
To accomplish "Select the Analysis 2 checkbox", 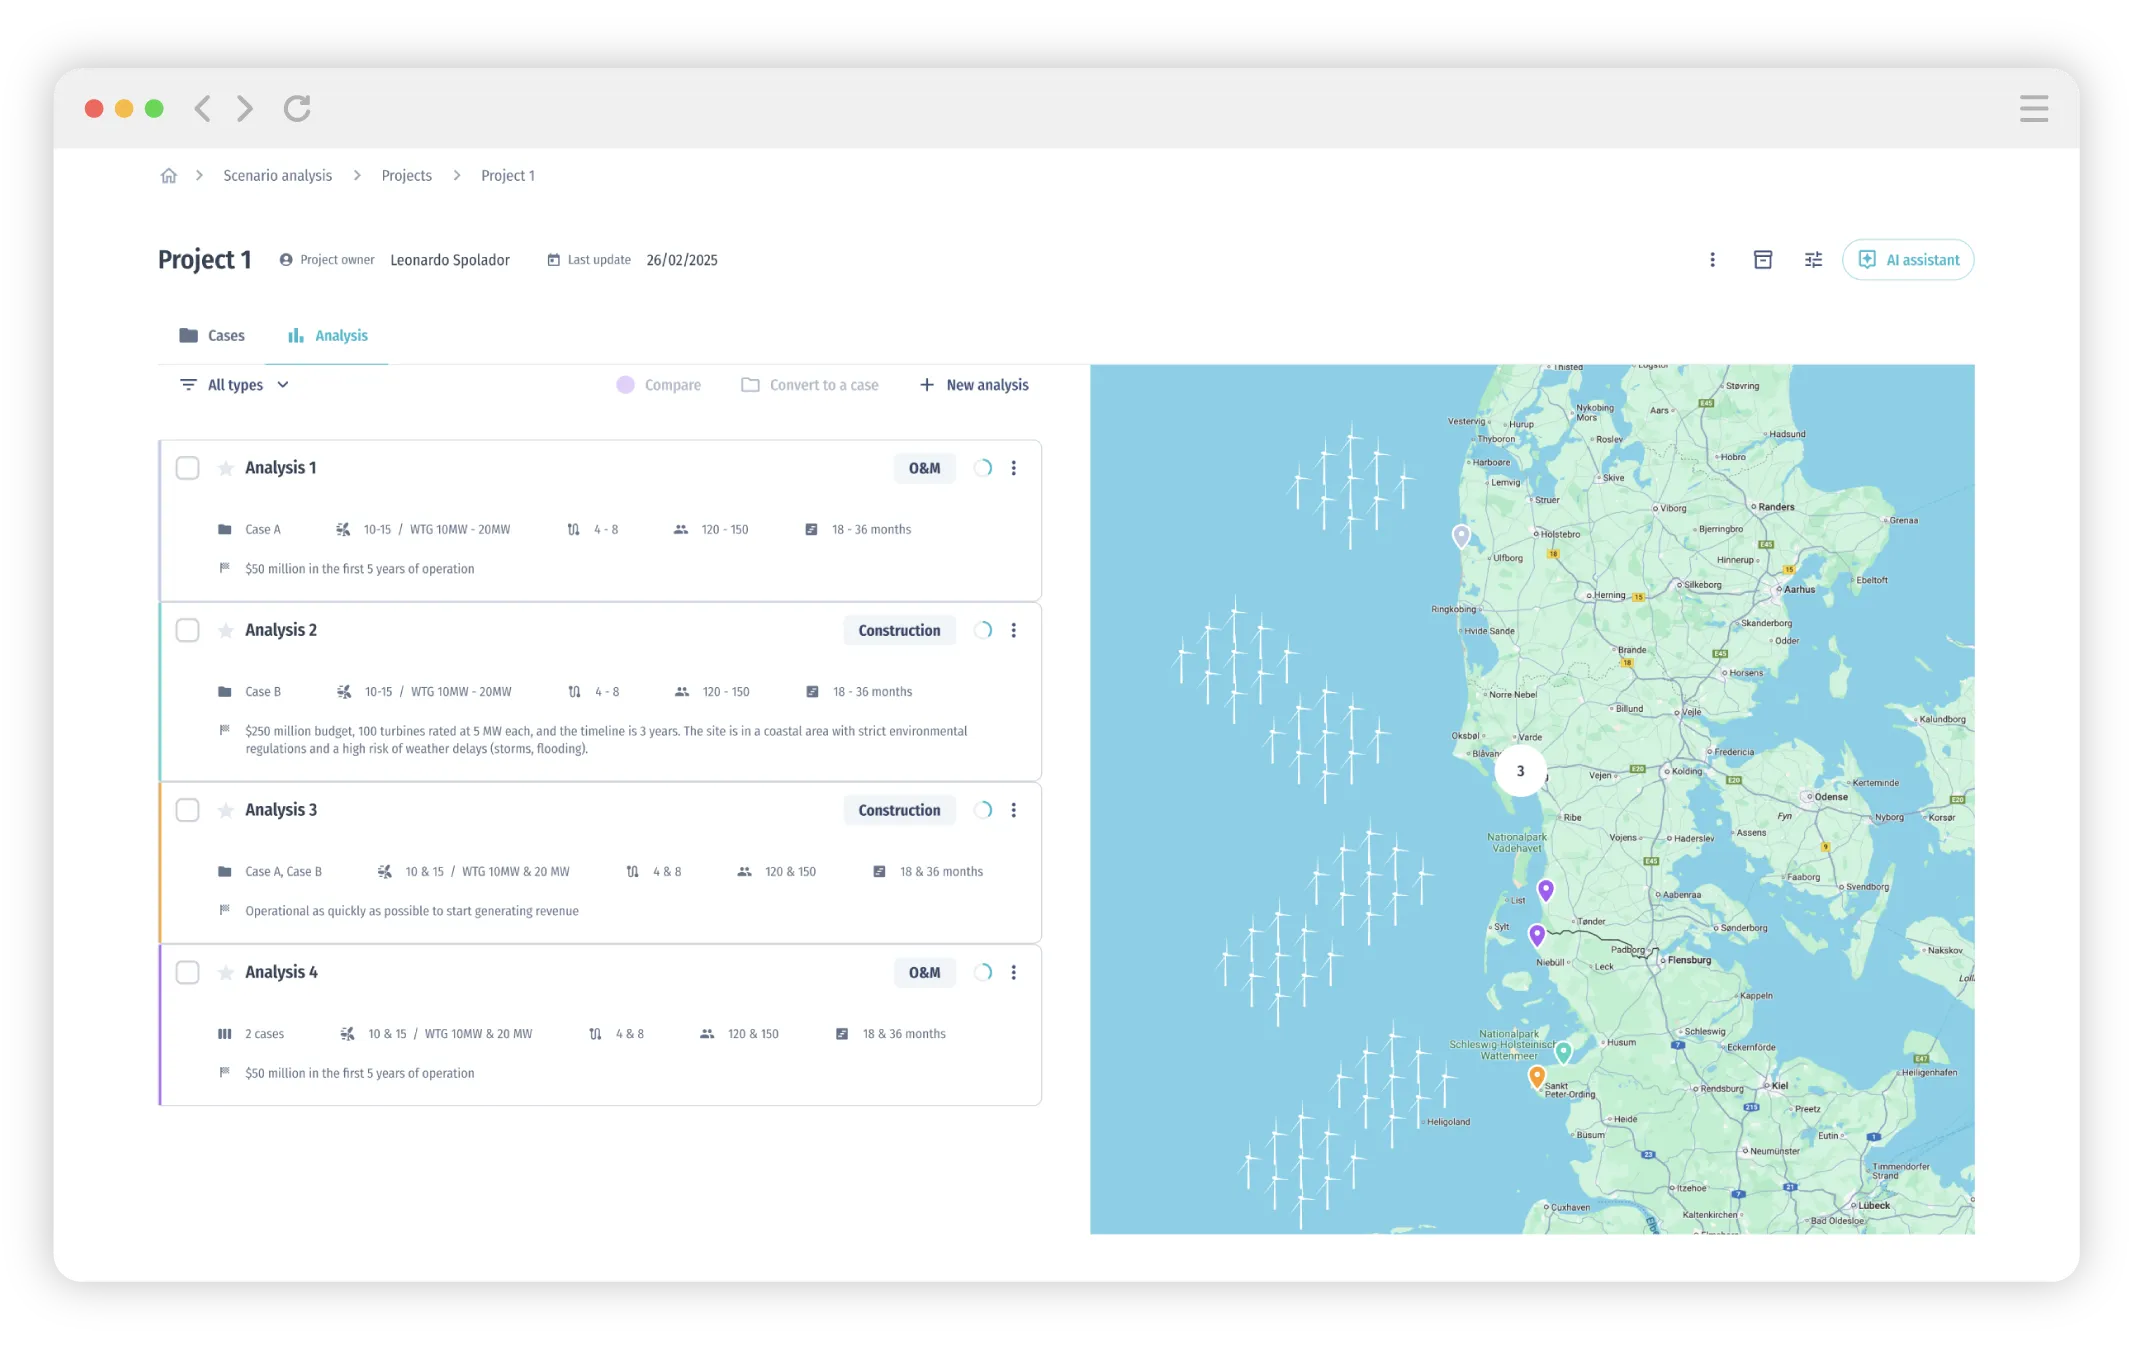I will pos(187,630).
